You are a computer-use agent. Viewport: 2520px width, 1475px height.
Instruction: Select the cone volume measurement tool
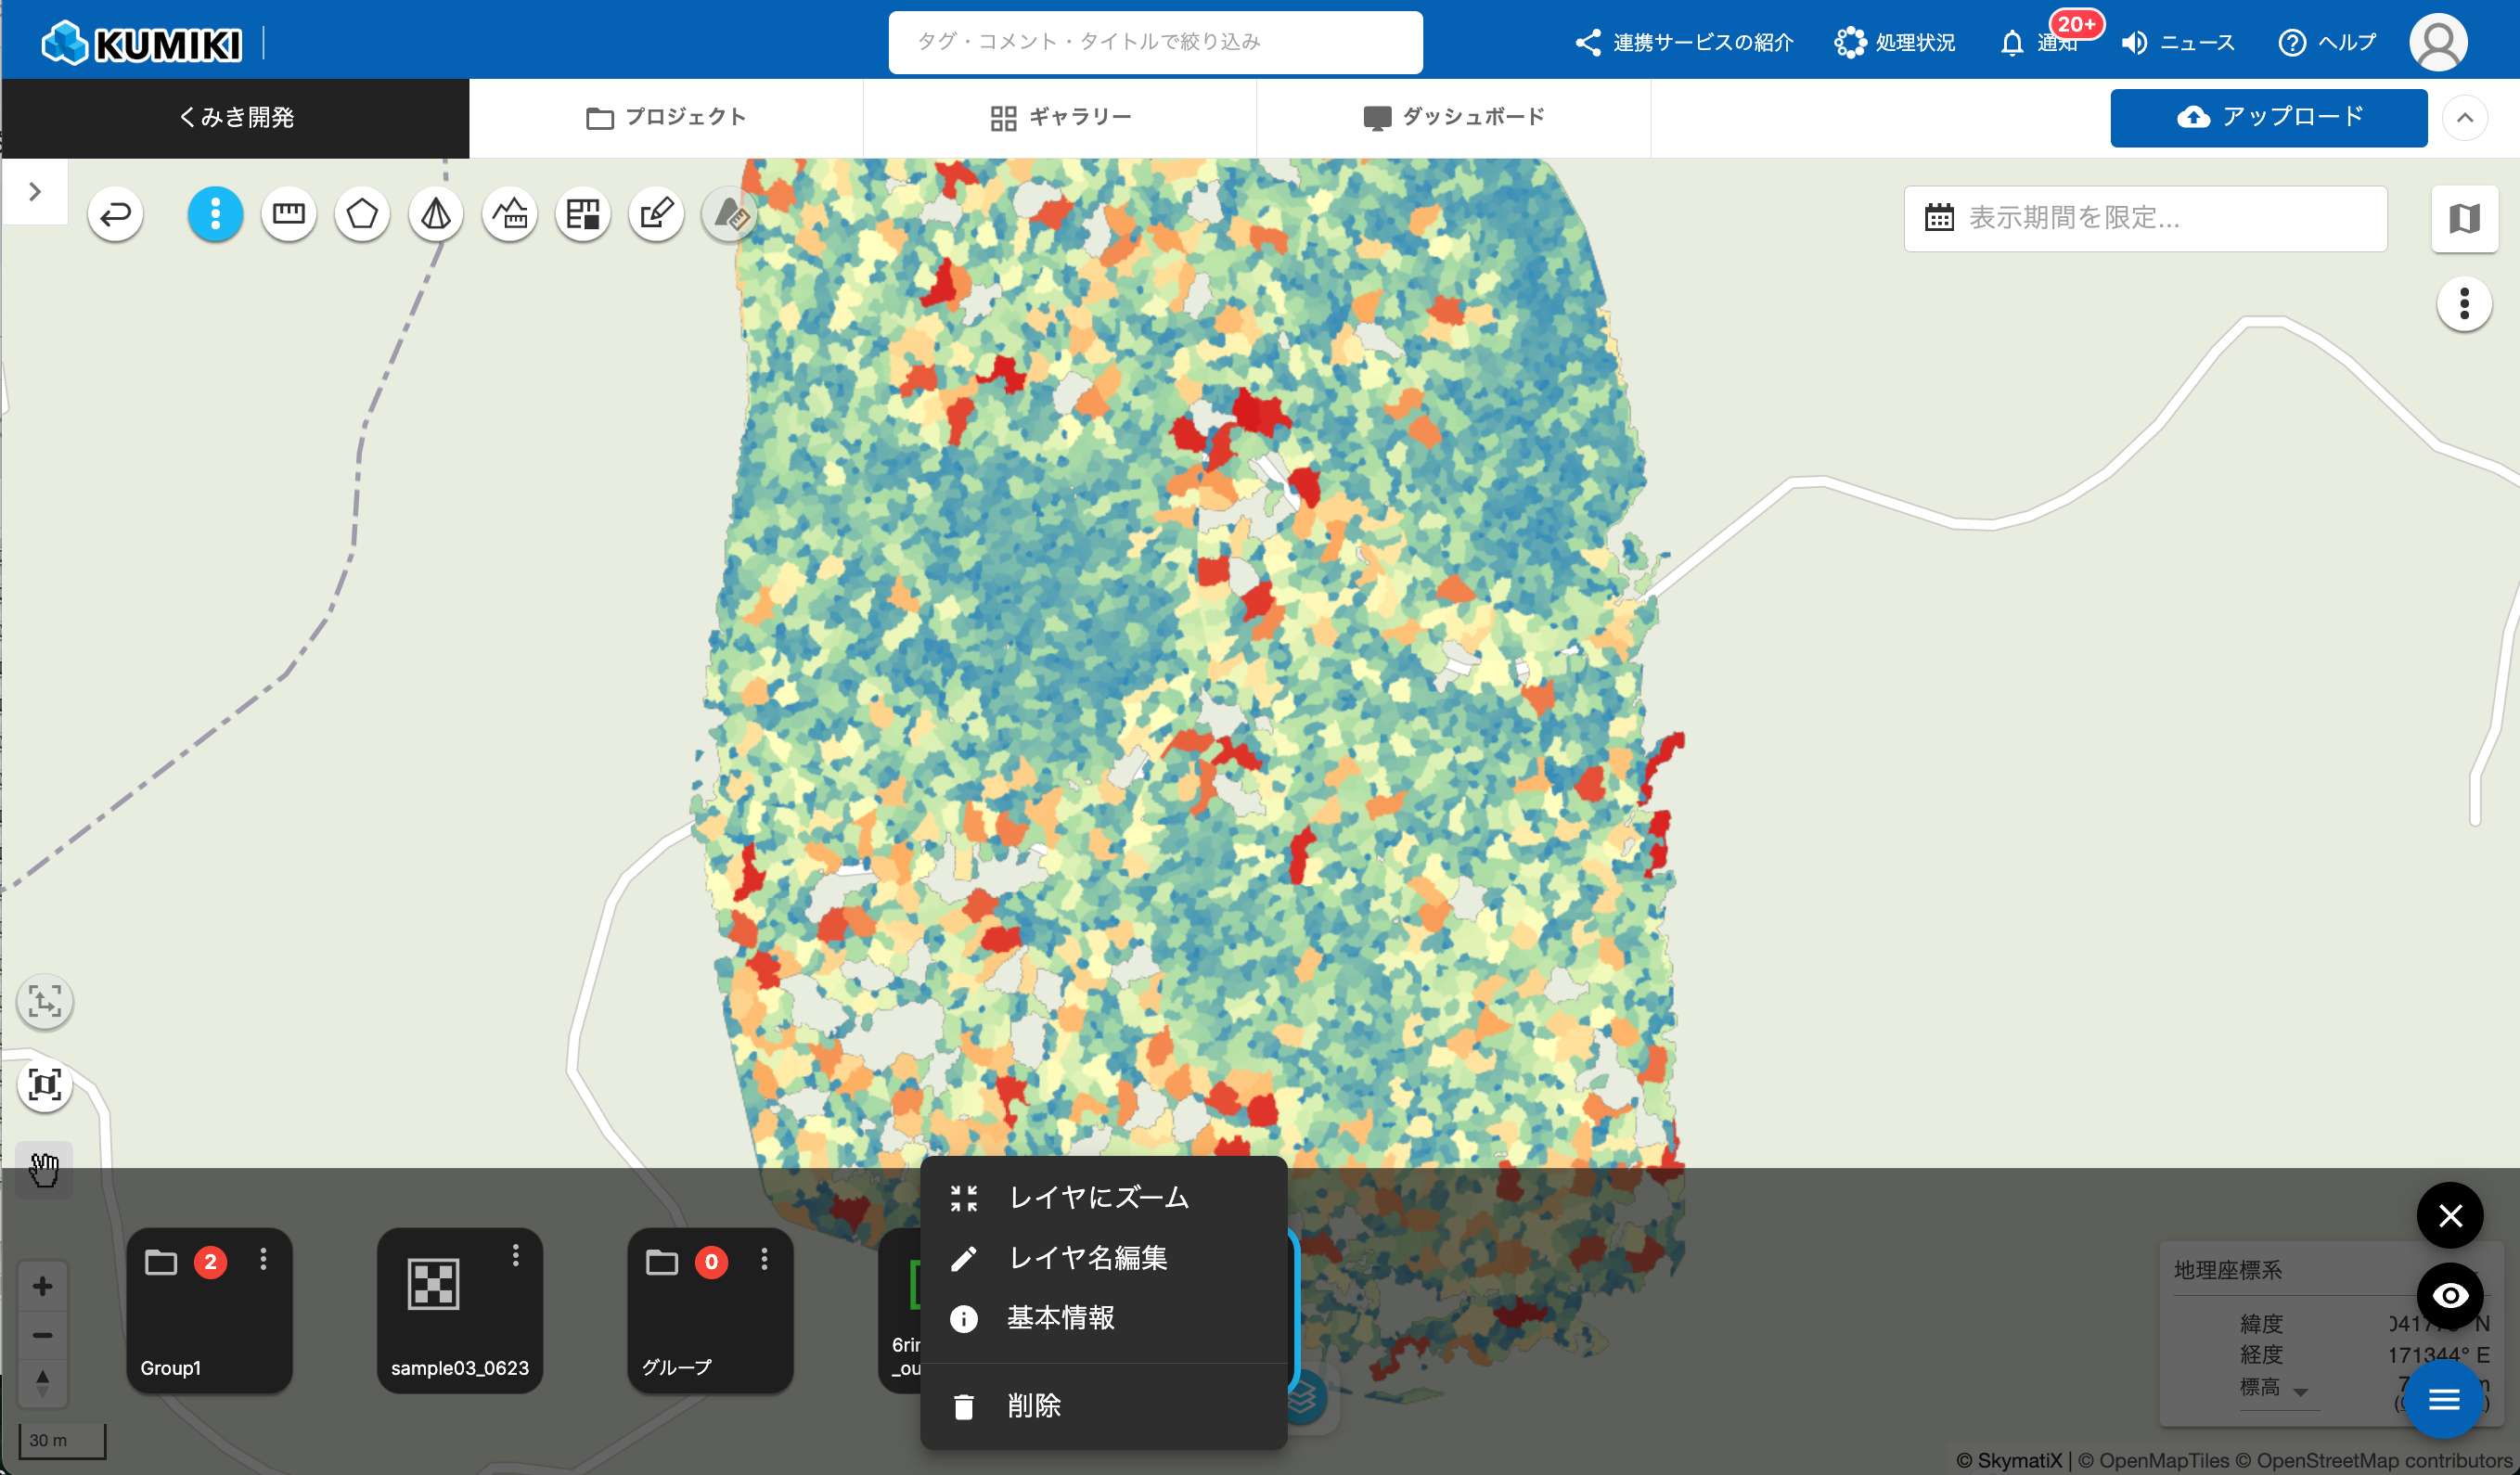point(436,214)
